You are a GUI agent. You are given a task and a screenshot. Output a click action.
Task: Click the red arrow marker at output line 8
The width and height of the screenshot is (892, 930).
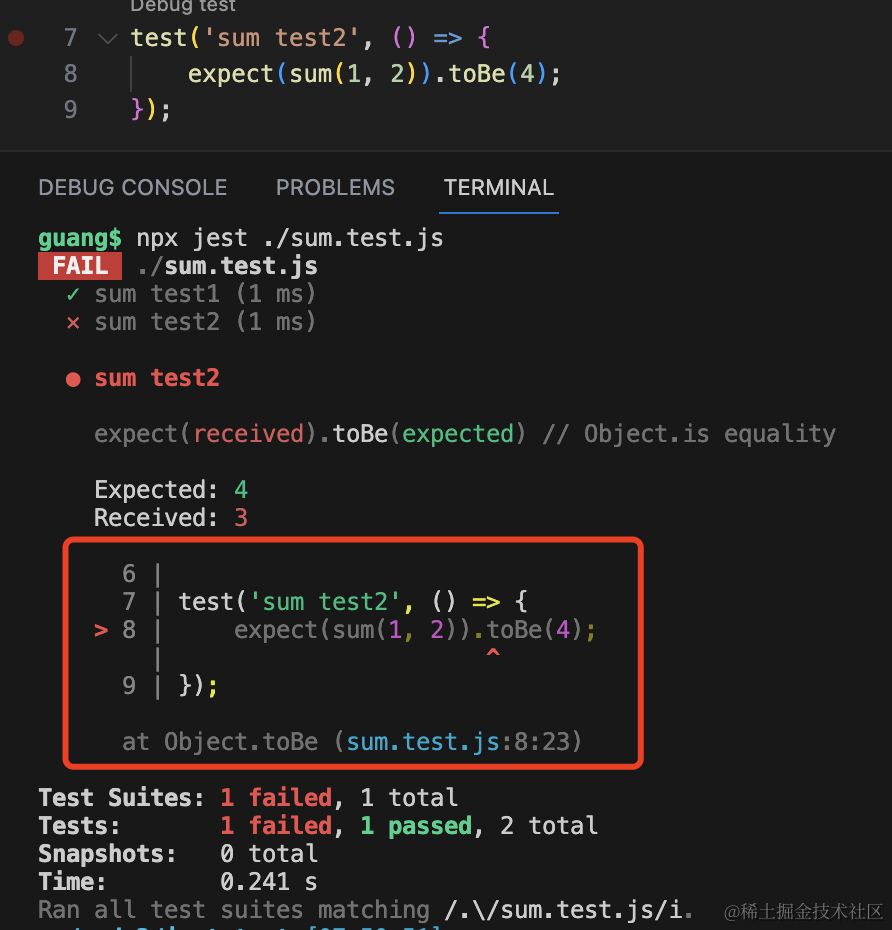click(100, 630)
